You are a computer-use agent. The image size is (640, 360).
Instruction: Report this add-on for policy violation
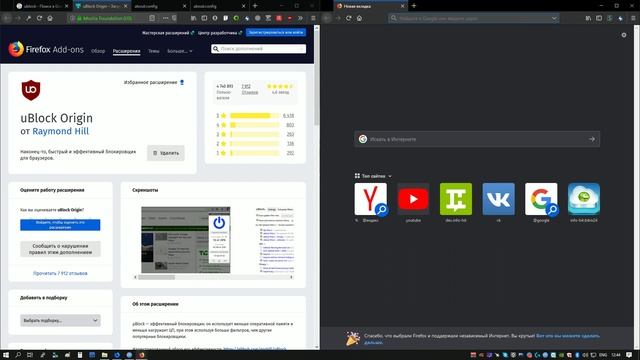pos(60,249)
